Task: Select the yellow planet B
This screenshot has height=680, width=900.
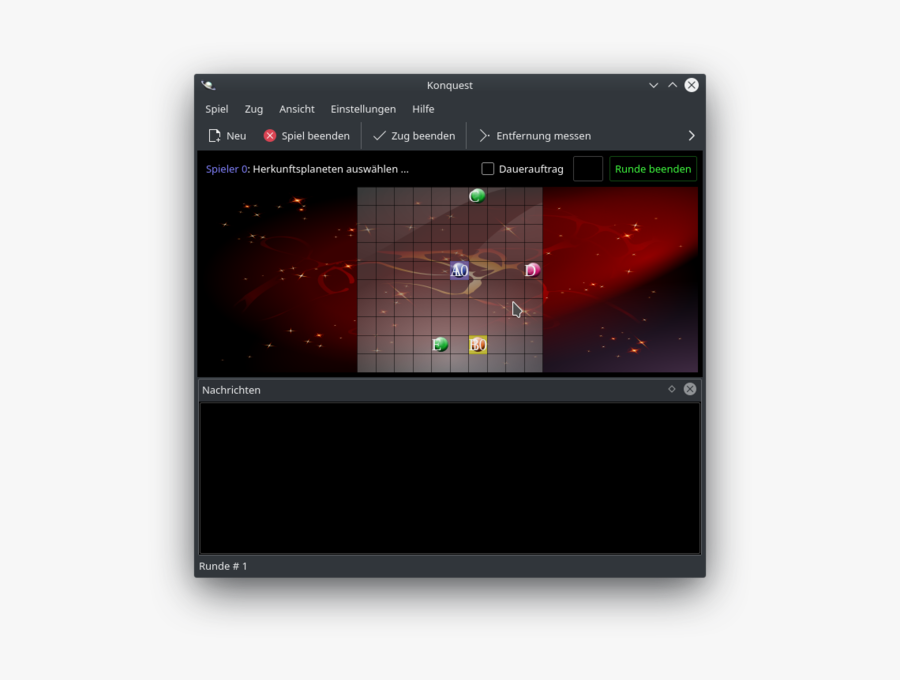Action: point(478,345)
